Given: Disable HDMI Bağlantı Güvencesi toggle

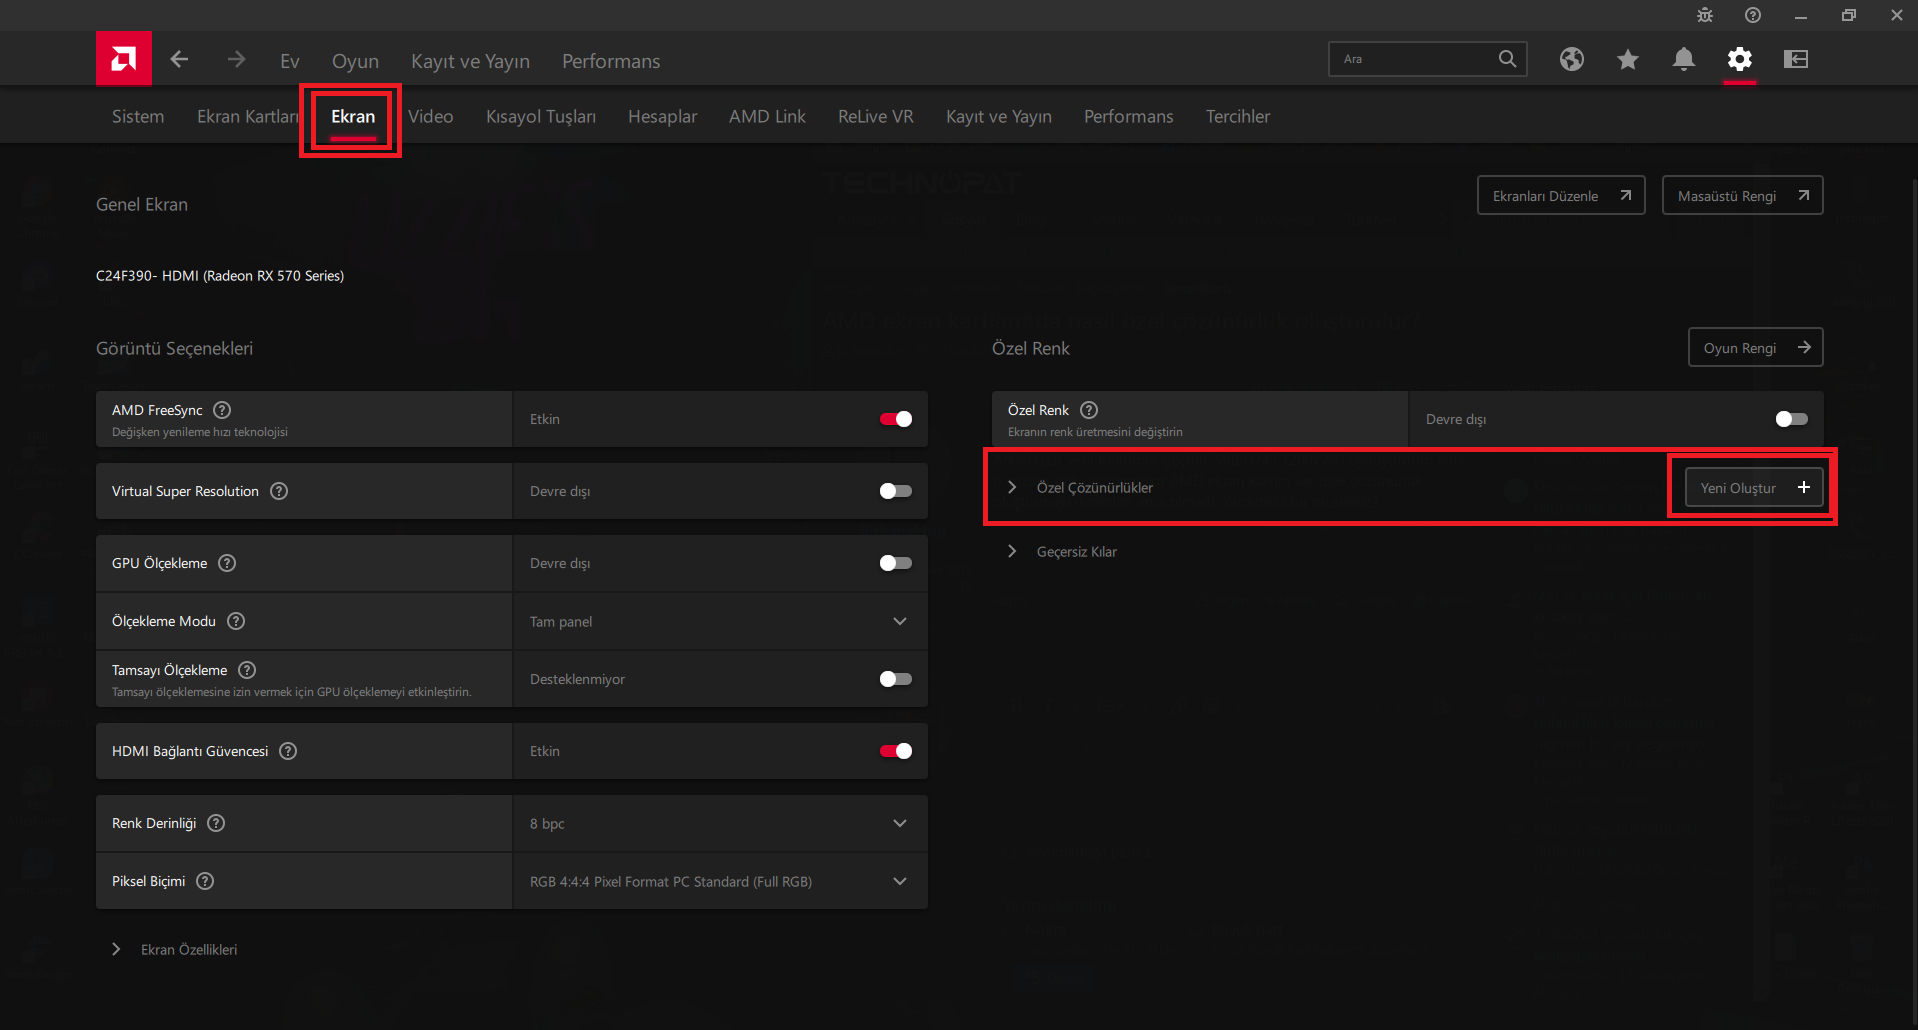Looking at the screenshot, I should click(896, 751).
